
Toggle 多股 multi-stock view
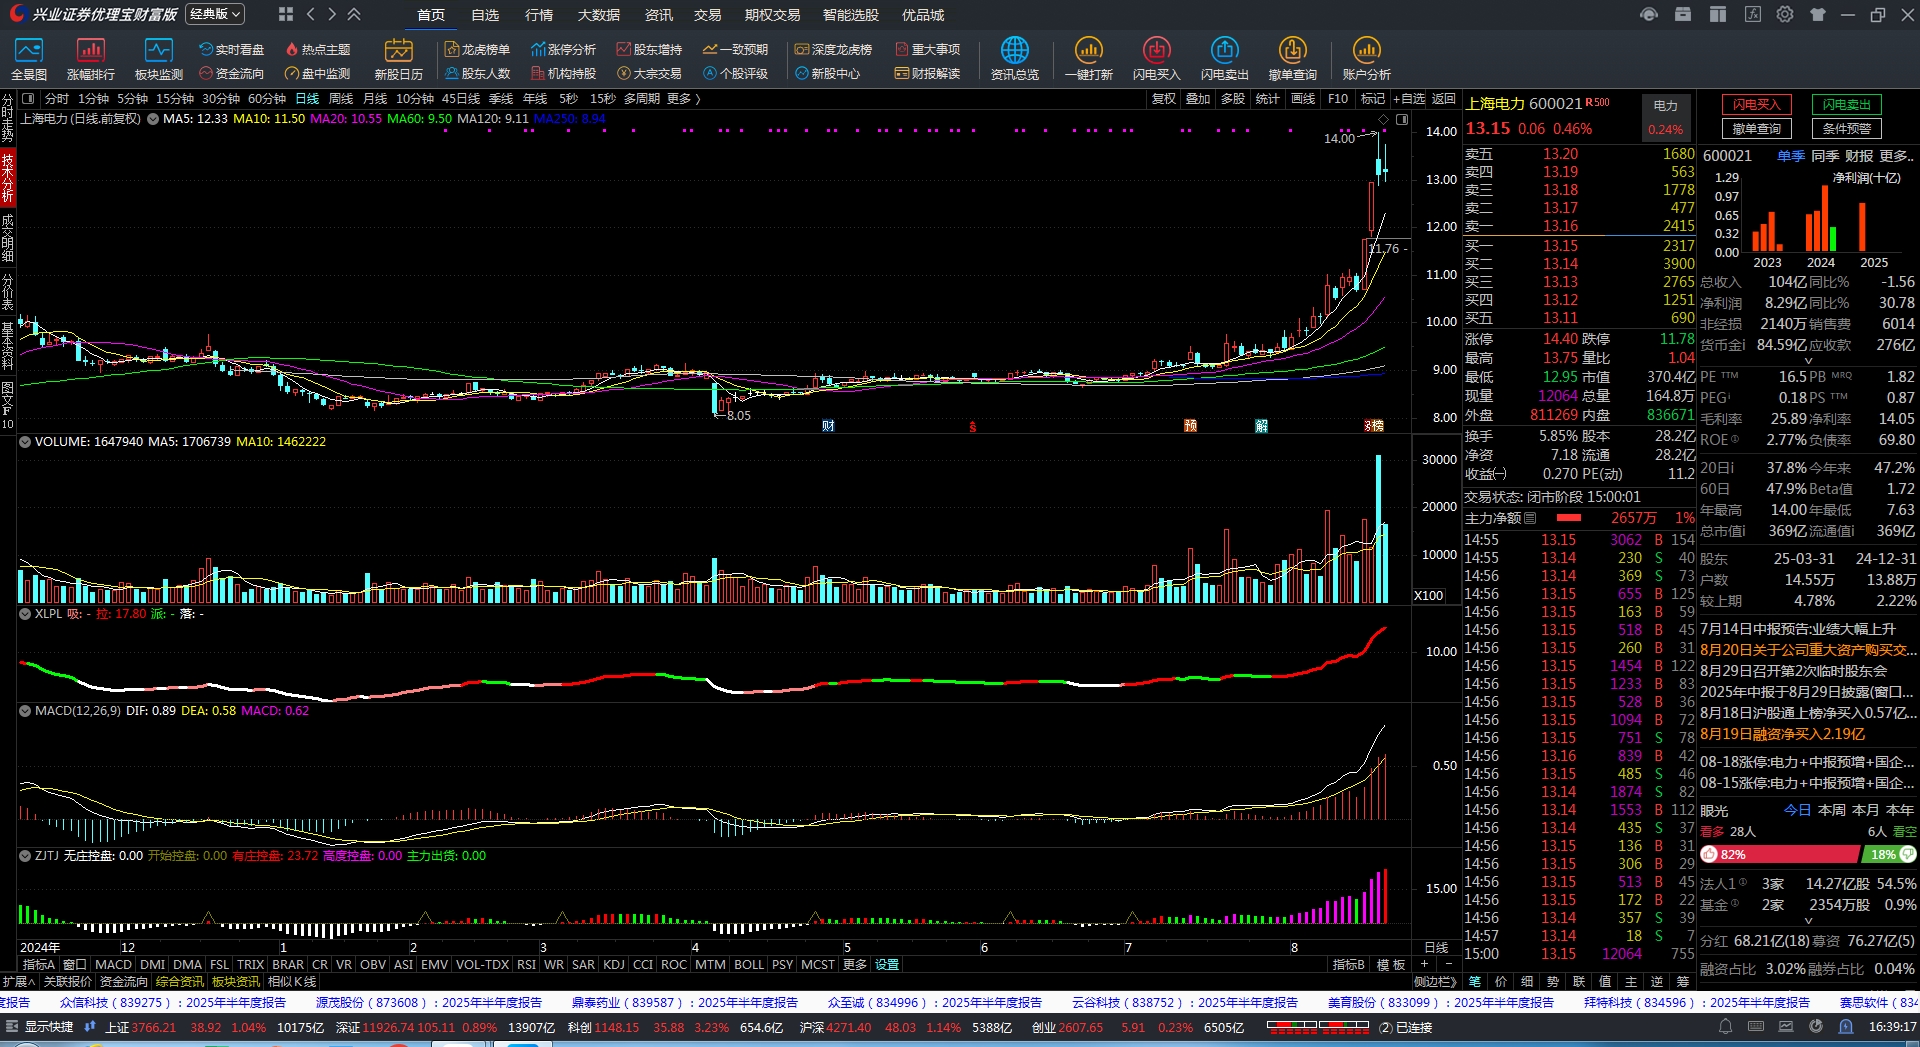(1233, 99)
